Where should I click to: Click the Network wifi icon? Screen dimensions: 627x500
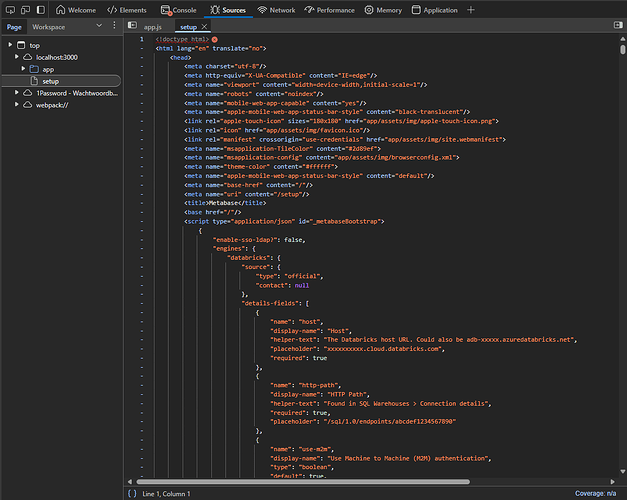(x=262, y=10)
